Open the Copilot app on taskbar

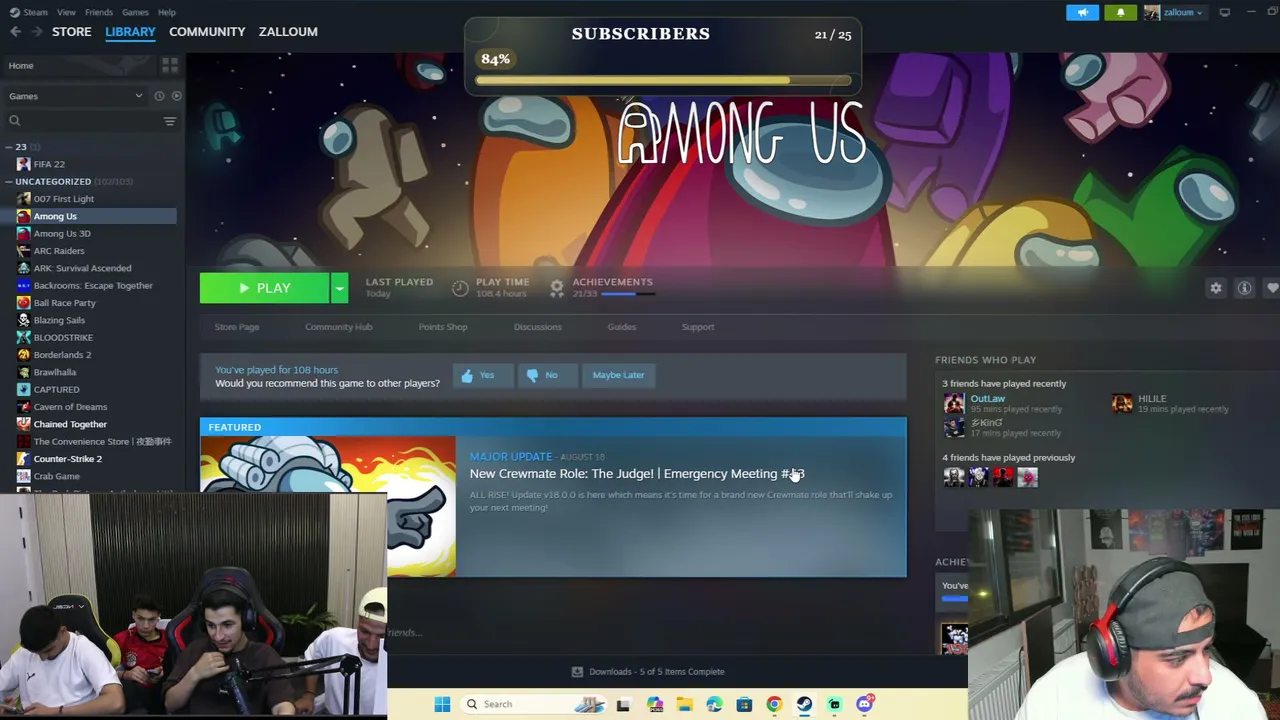pyautogui.click(x=655, y=704)
